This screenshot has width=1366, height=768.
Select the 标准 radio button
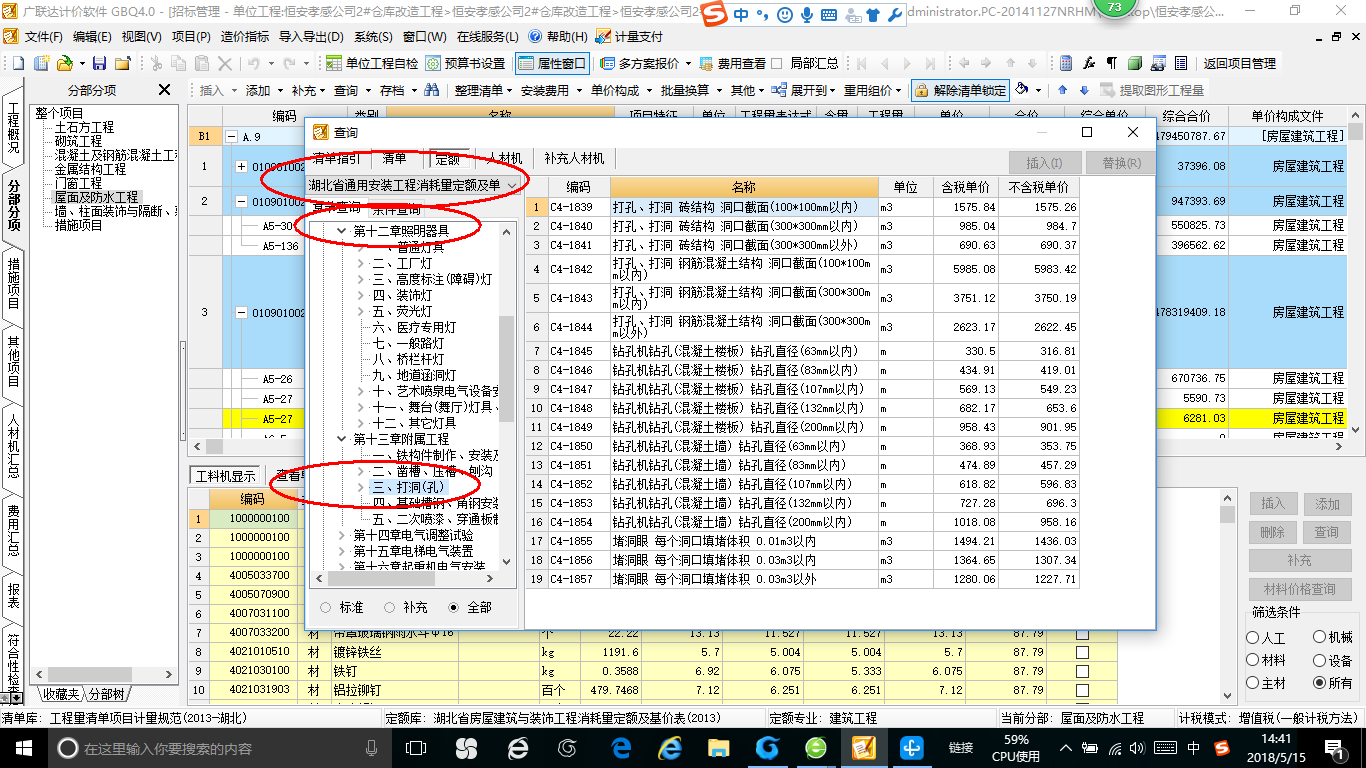pyautogui.click(x=325, y=607)
